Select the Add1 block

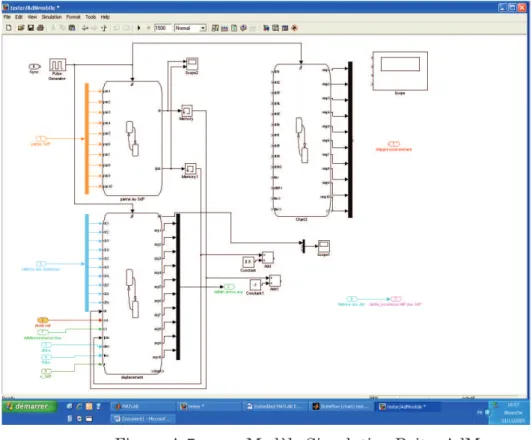coord(274,281)
